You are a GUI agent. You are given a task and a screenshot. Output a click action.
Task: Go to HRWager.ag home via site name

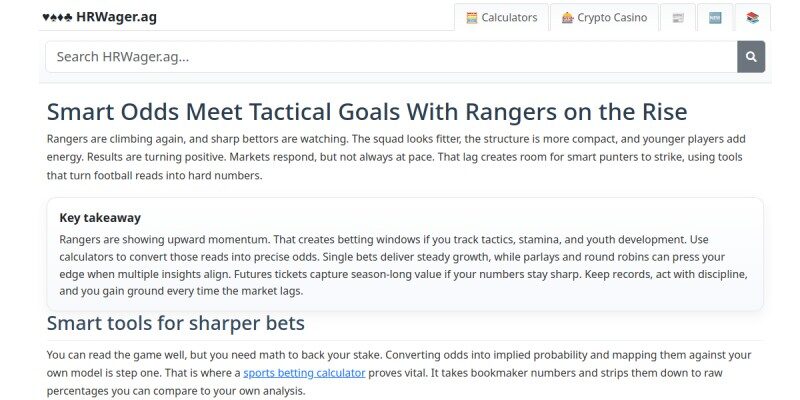tap(116, 17)
